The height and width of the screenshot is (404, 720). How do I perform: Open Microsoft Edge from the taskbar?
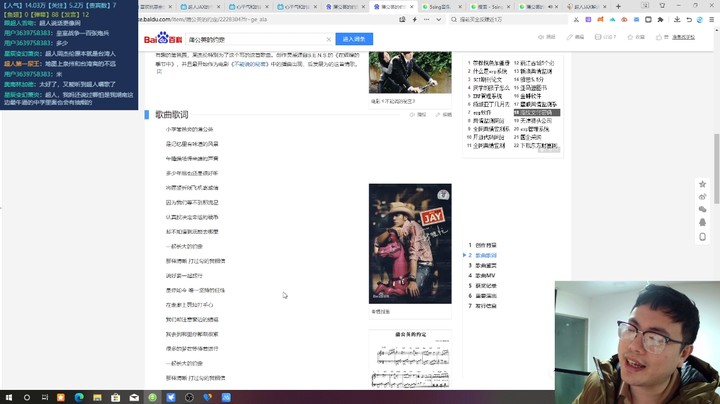(x=79, y=397)
